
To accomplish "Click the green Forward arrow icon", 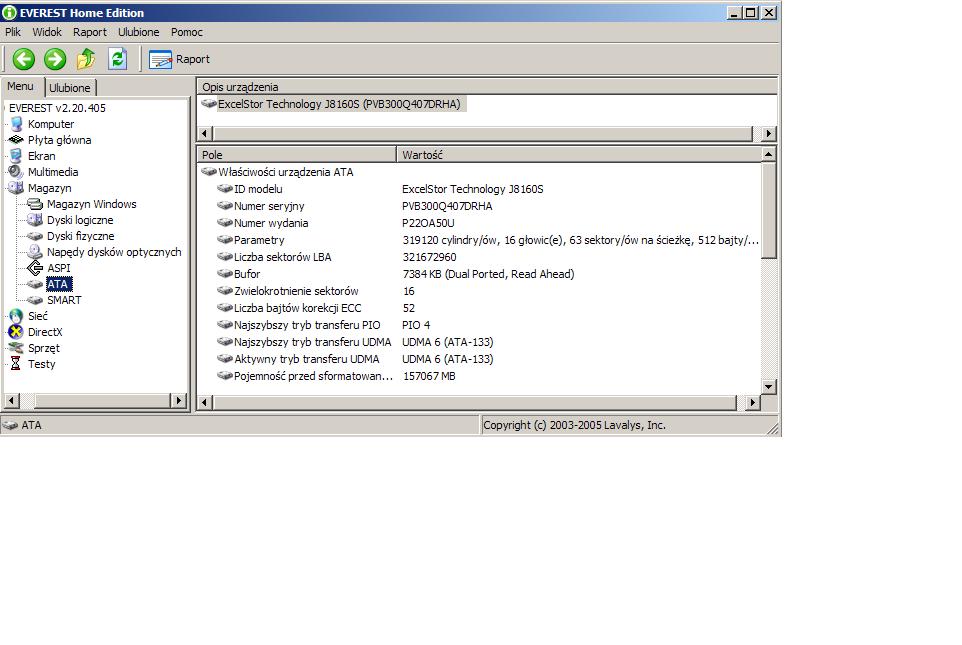I will click(55, 60).
